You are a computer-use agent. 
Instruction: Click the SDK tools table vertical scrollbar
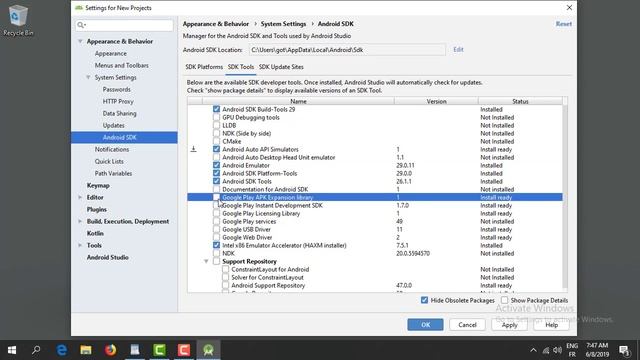click(565, 196)
